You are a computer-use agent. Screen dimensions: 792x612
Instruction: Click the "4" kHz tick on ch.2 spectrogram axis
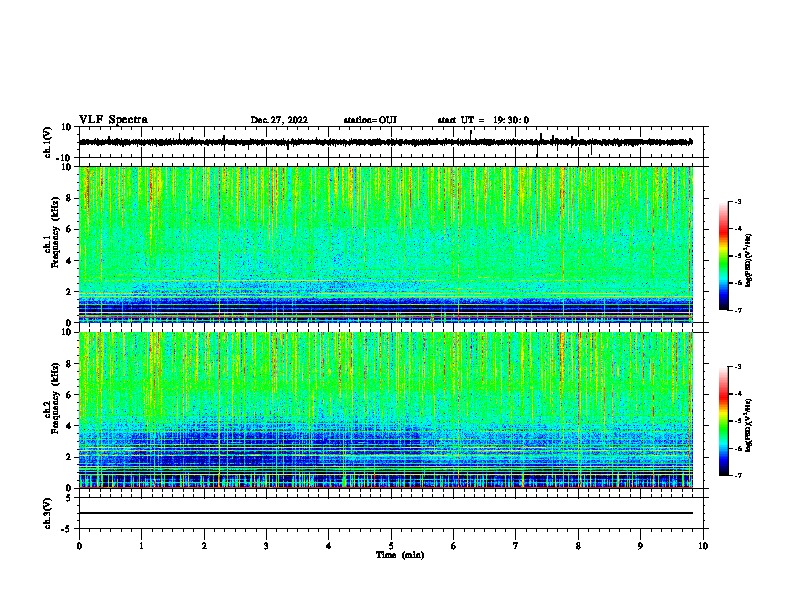pyautogui.click(x=69, y=426)
